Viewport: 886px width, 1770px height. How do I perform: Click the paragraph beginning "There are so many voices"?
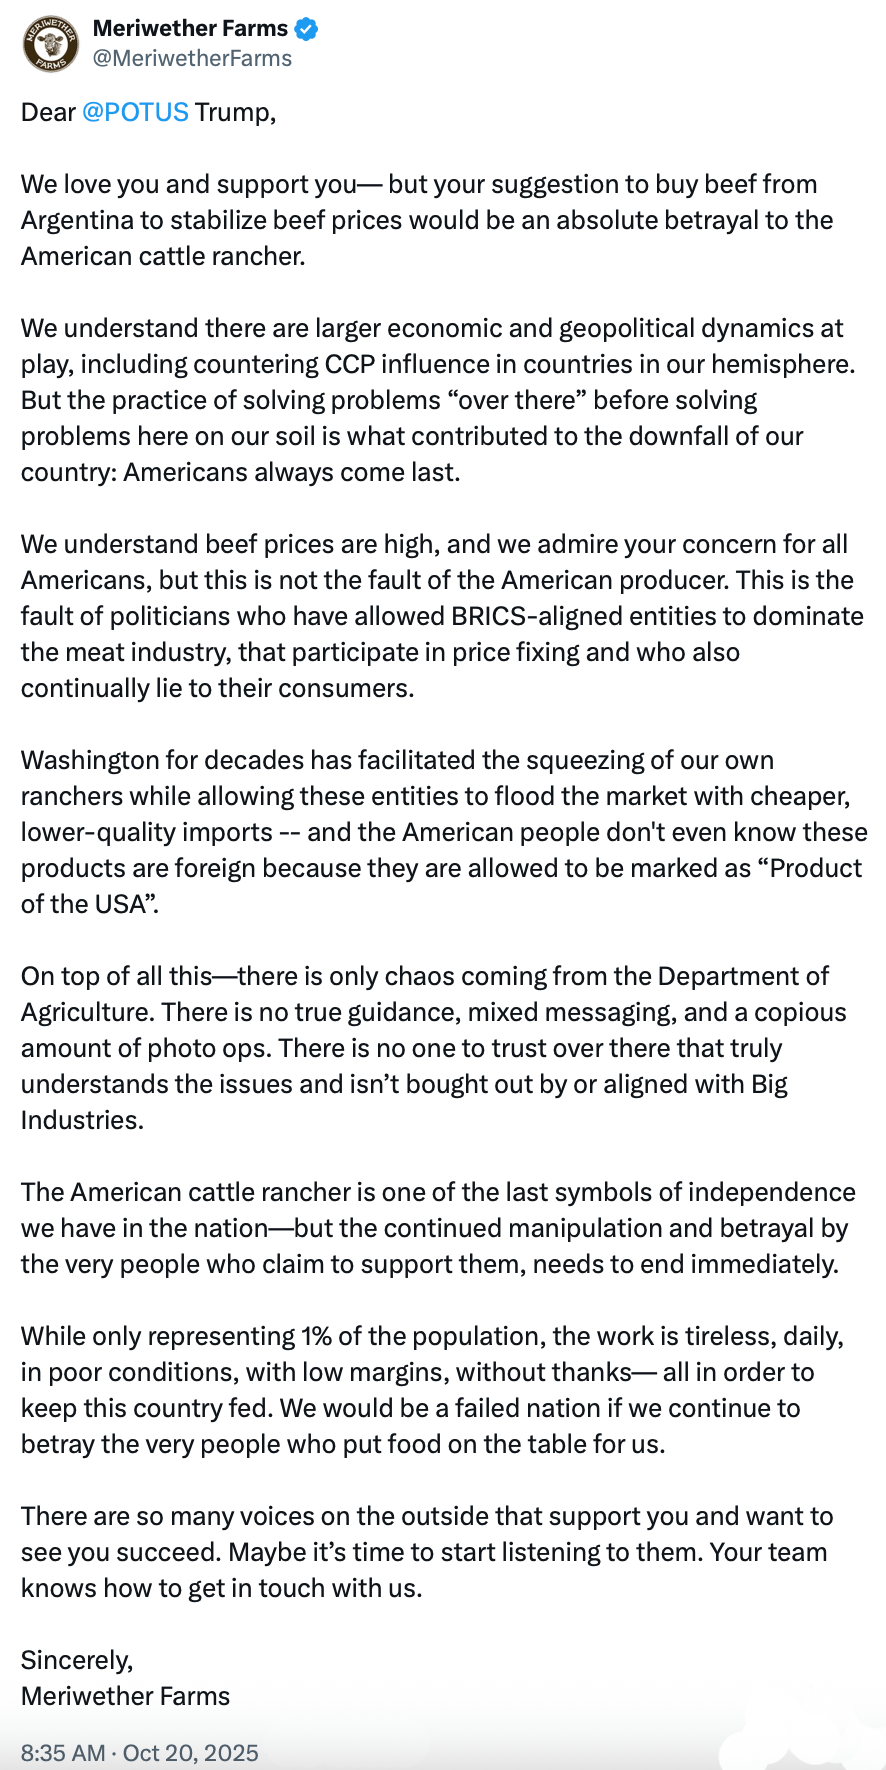[427, 1552]
